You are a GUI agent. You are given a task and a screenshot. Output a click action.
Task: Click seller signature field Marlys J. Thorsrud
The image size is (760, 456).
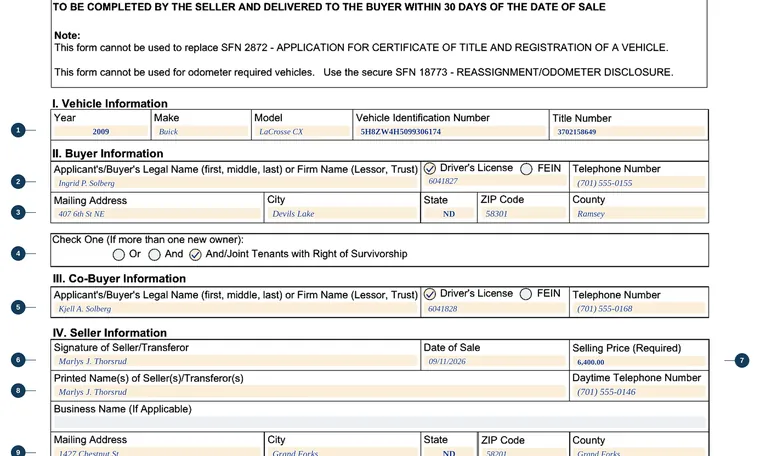tap(235, 361)
